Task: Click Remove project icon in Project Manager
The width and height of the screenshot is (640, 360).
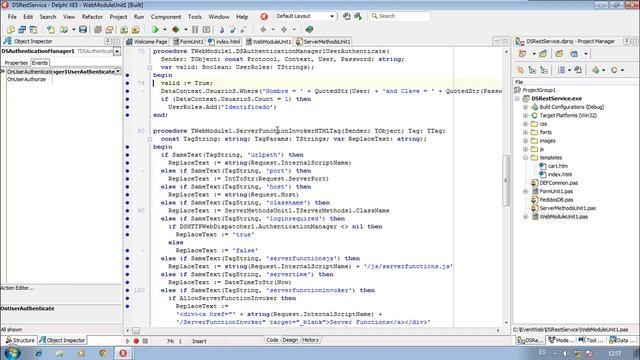Action: pos(559,54)
